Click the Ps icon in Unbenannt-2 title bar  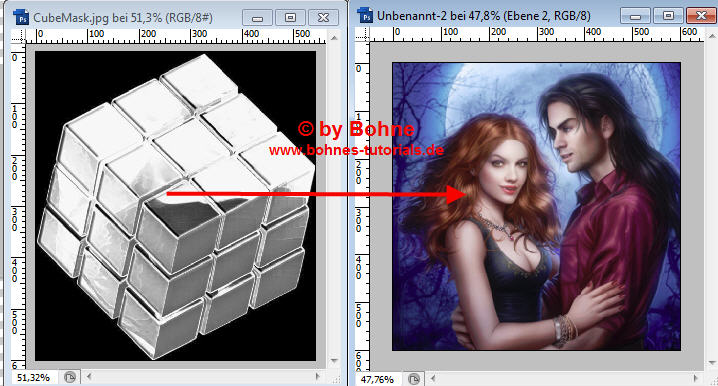pos(365,16)
